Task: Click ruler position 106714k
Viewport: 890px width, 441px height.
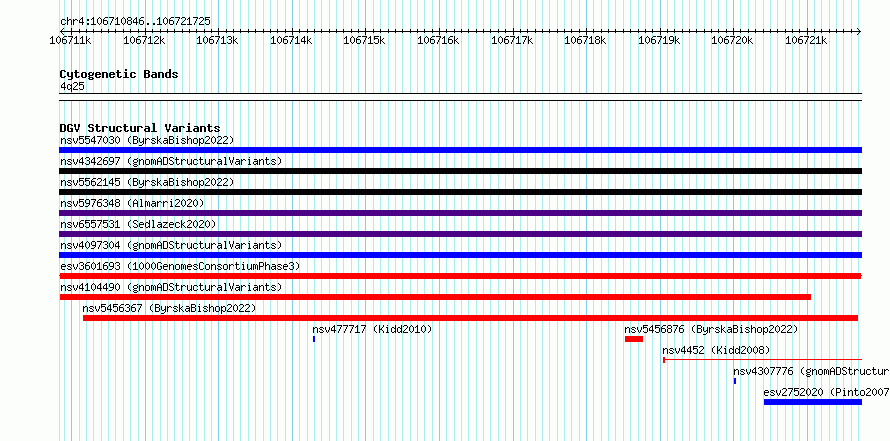Action: pos(292,40)
